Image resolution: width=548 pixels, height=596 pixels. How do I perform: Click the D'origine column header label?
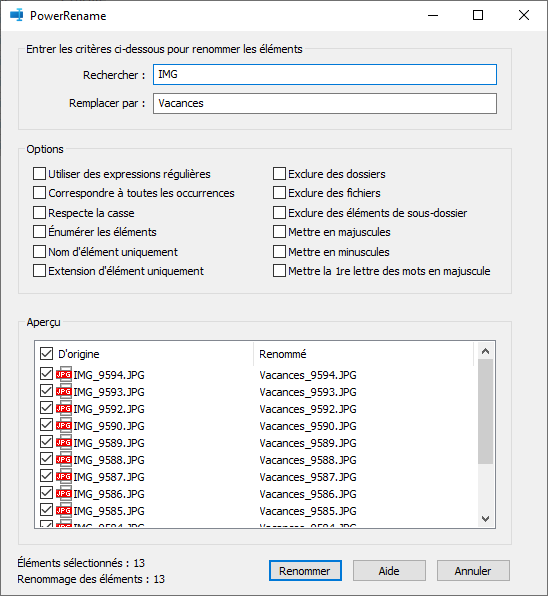pyautogui.click(x=79, y=354)
